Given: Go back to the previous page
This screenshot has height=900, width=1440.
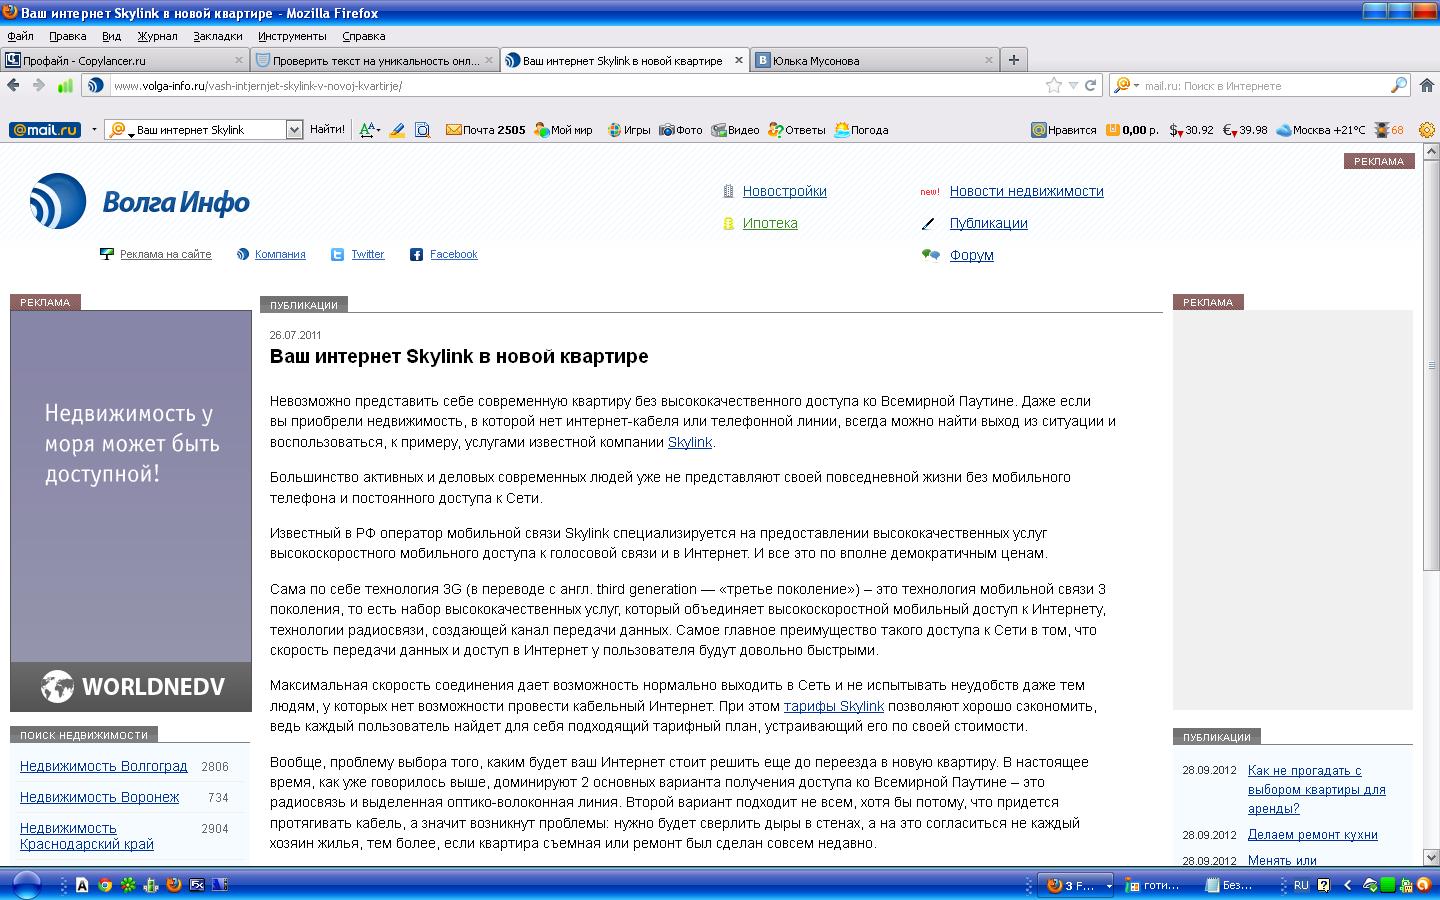Looking at the screenshot, I should [13, 86].
